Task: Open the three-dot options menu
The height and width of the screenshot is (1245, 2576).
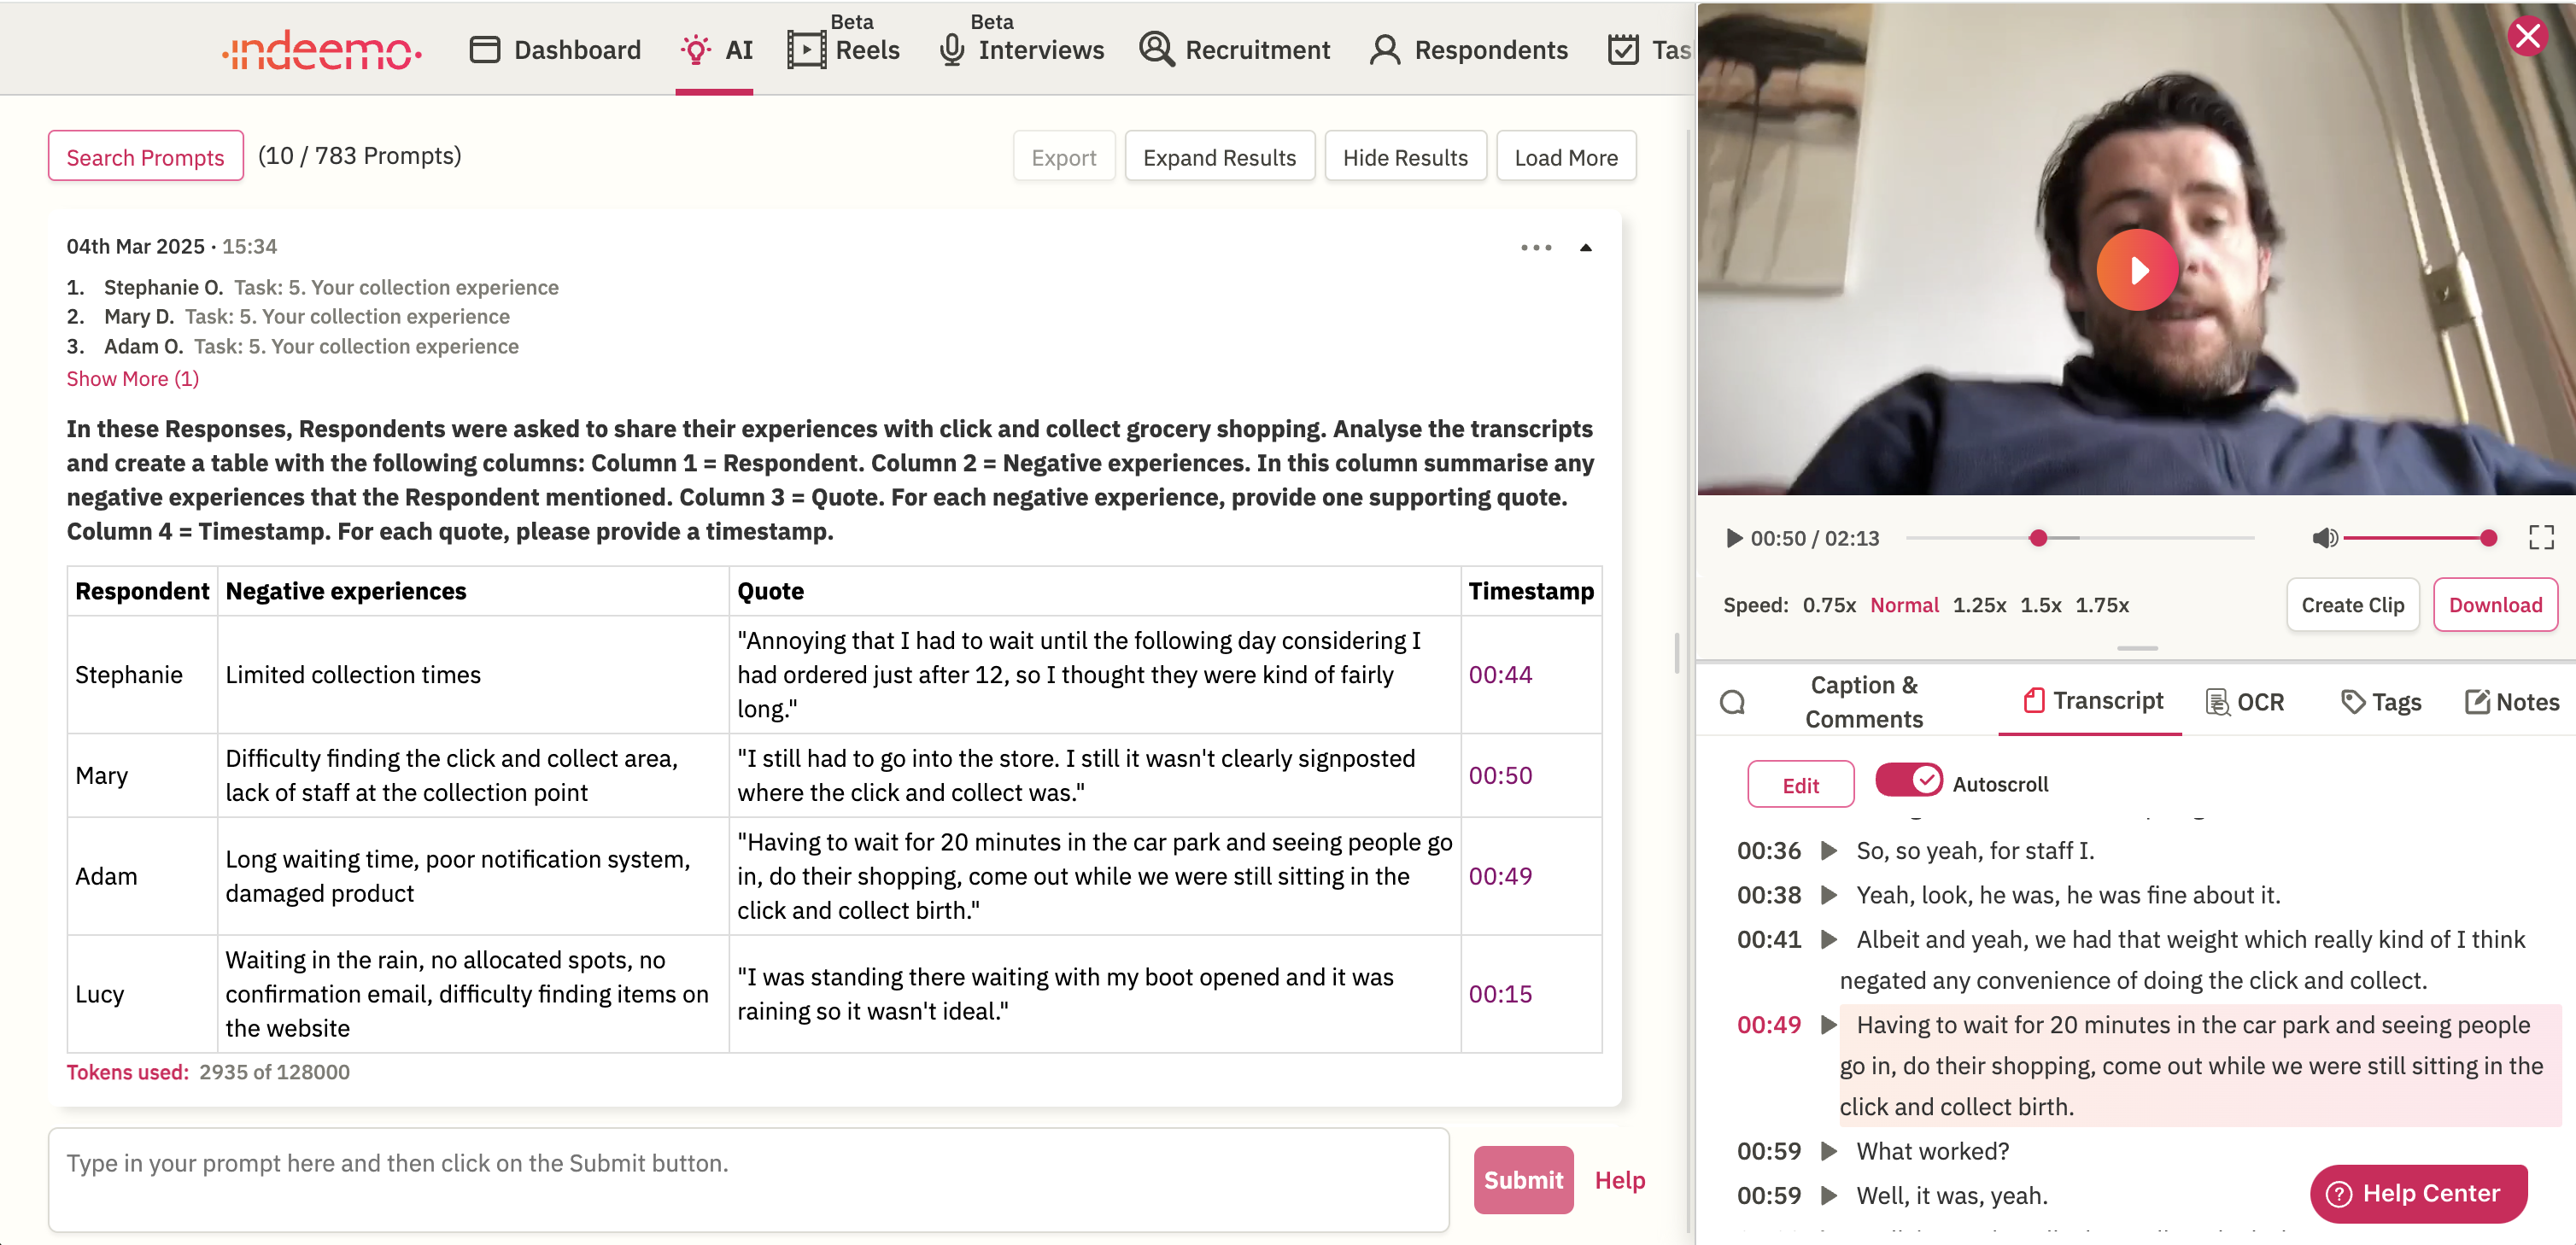Action: coord(1536,247)
